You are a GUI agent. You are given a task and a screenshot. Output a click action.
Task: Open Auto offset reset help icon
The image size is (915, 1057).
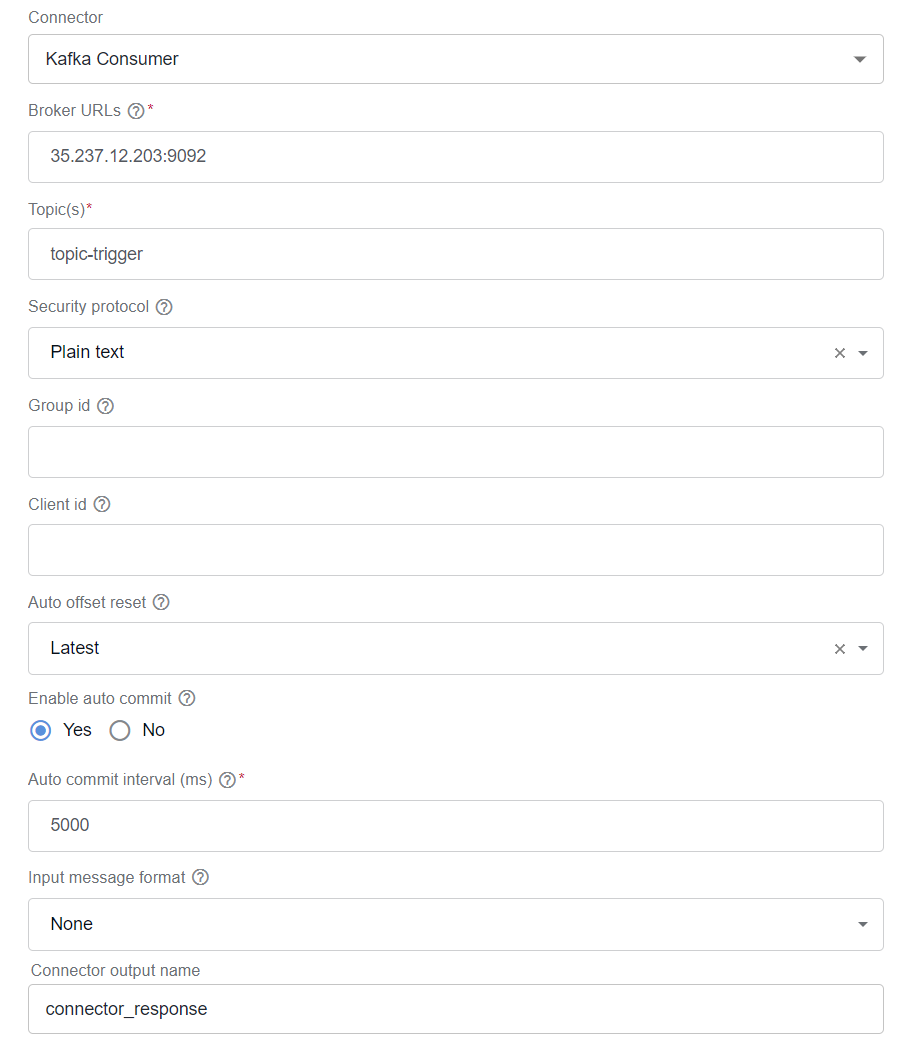(x=161, y=603)
